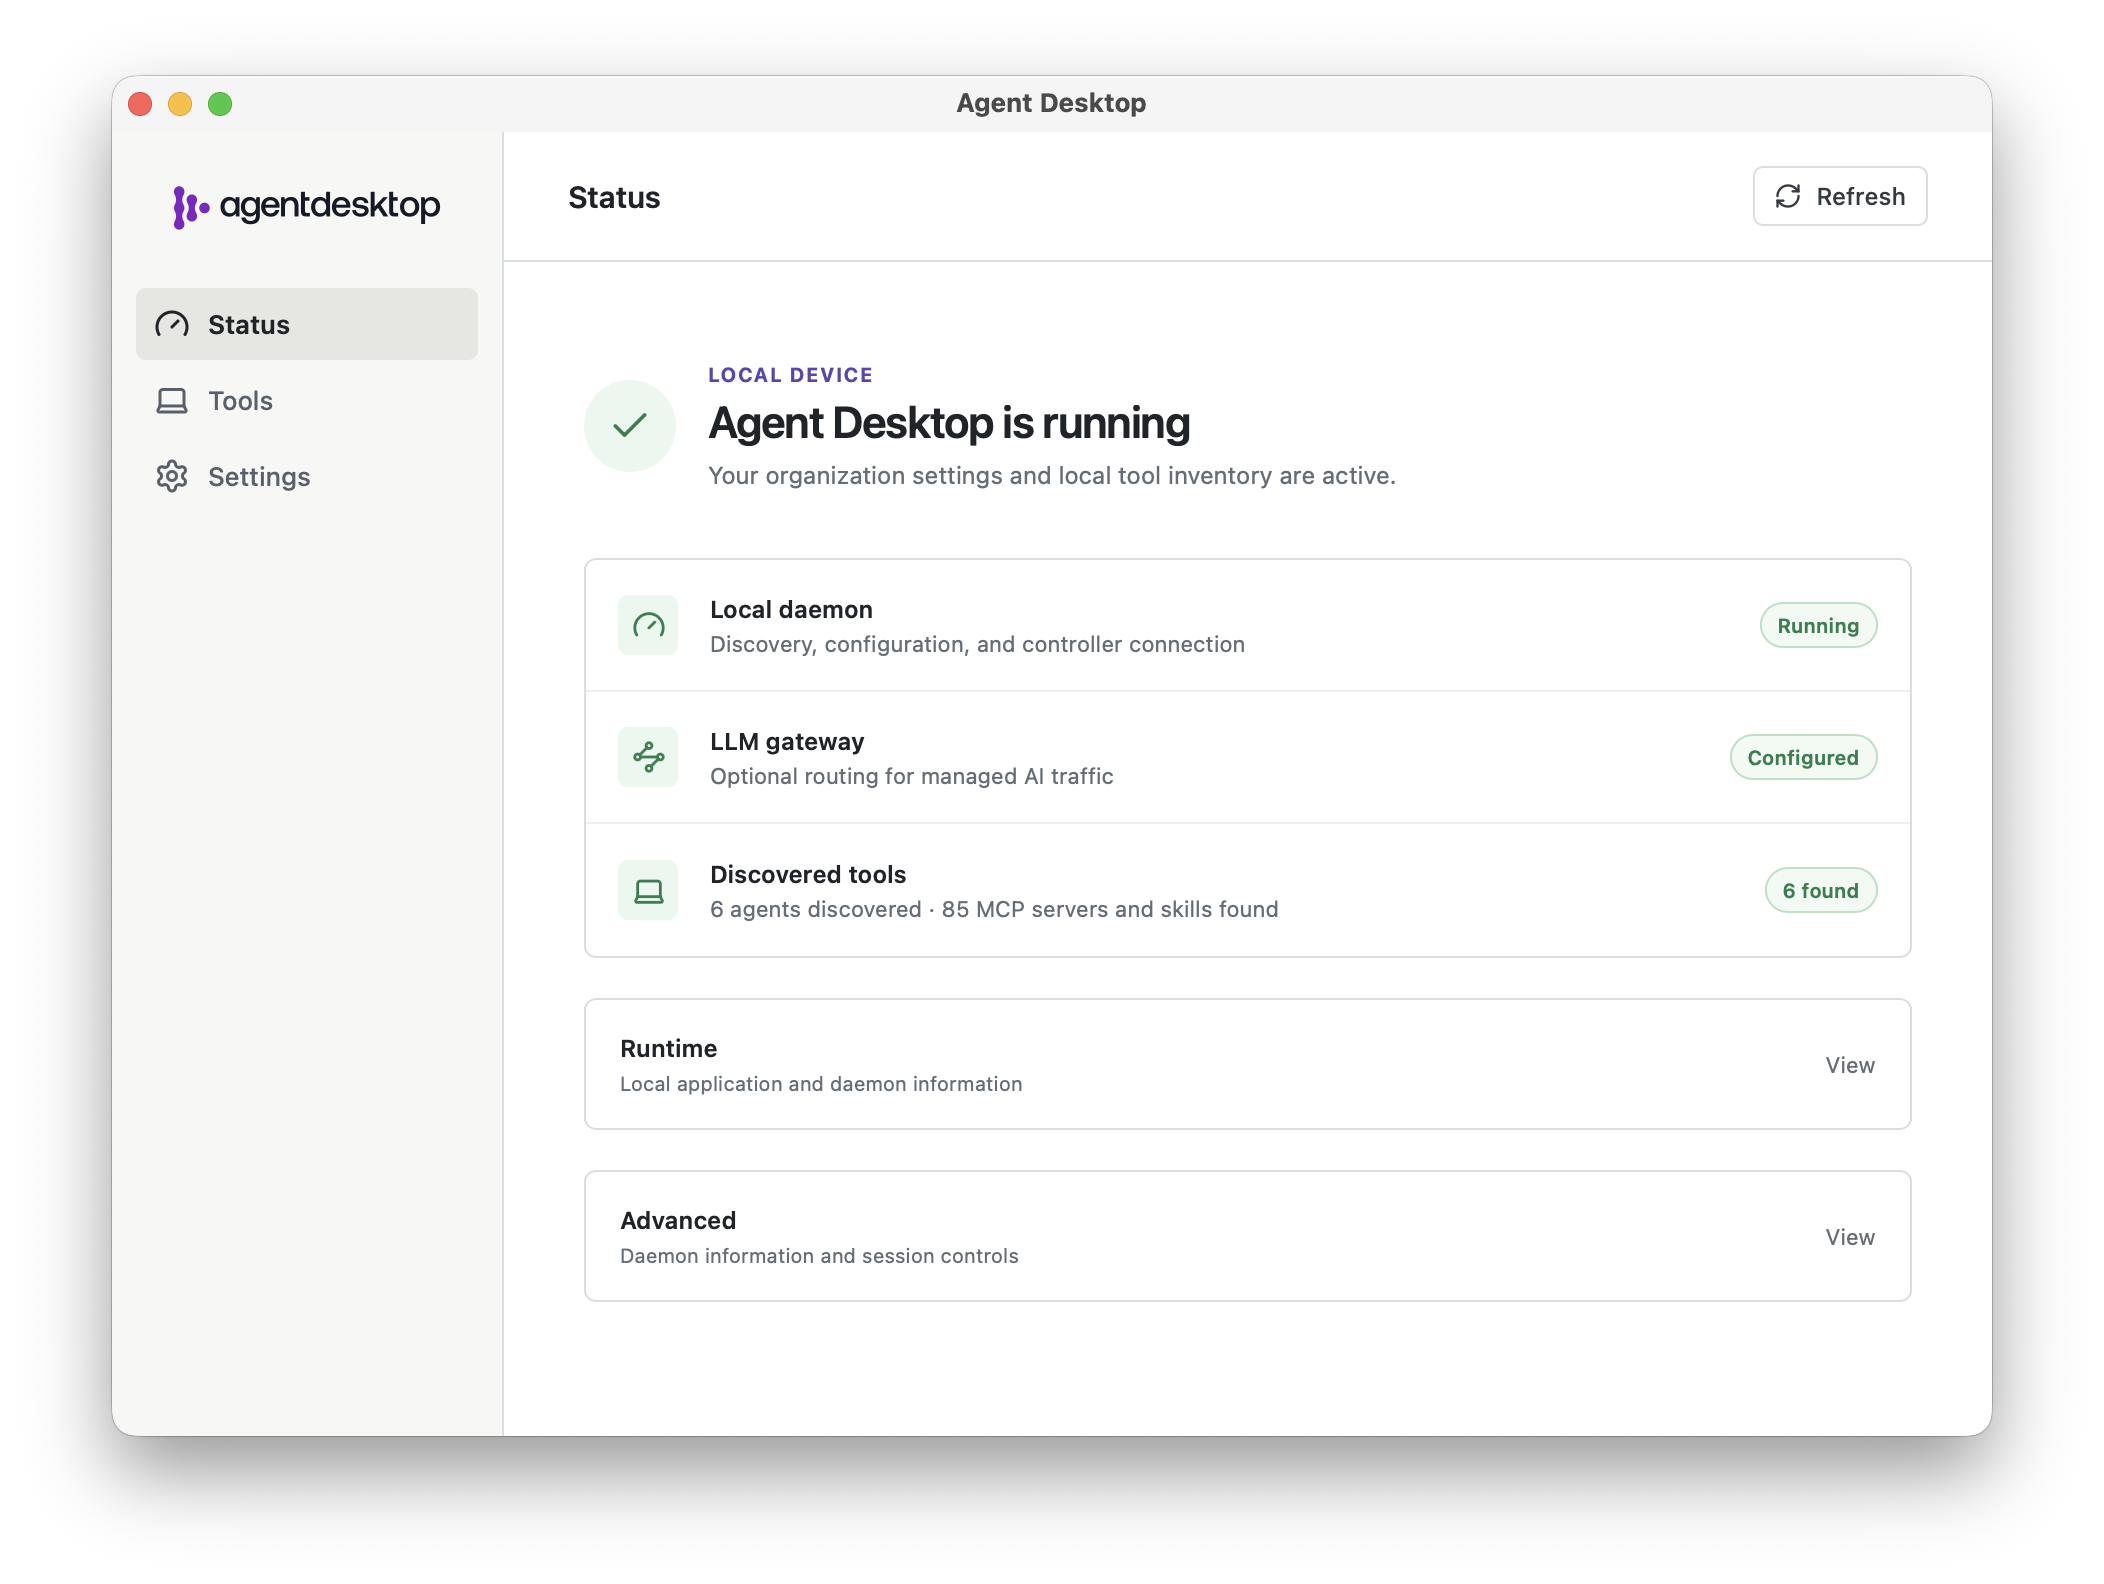Click the Agent Desktop window title
Image resolution: width=2104 pixels, height=1584 pixels.
1051,103
